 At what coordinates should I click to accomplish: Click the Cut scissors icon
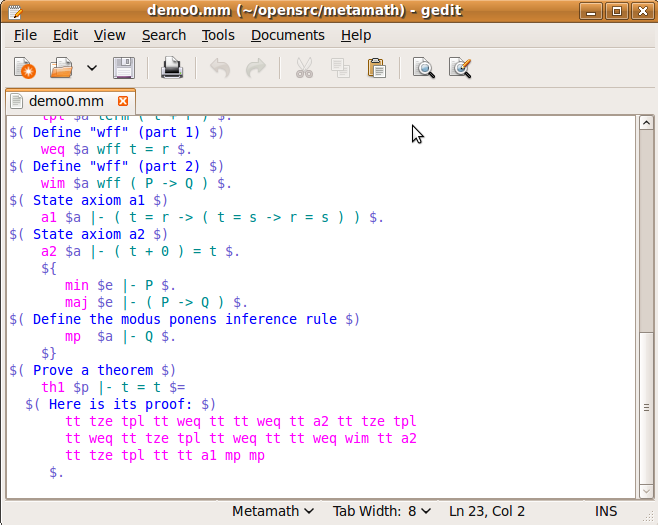point(304,68)
